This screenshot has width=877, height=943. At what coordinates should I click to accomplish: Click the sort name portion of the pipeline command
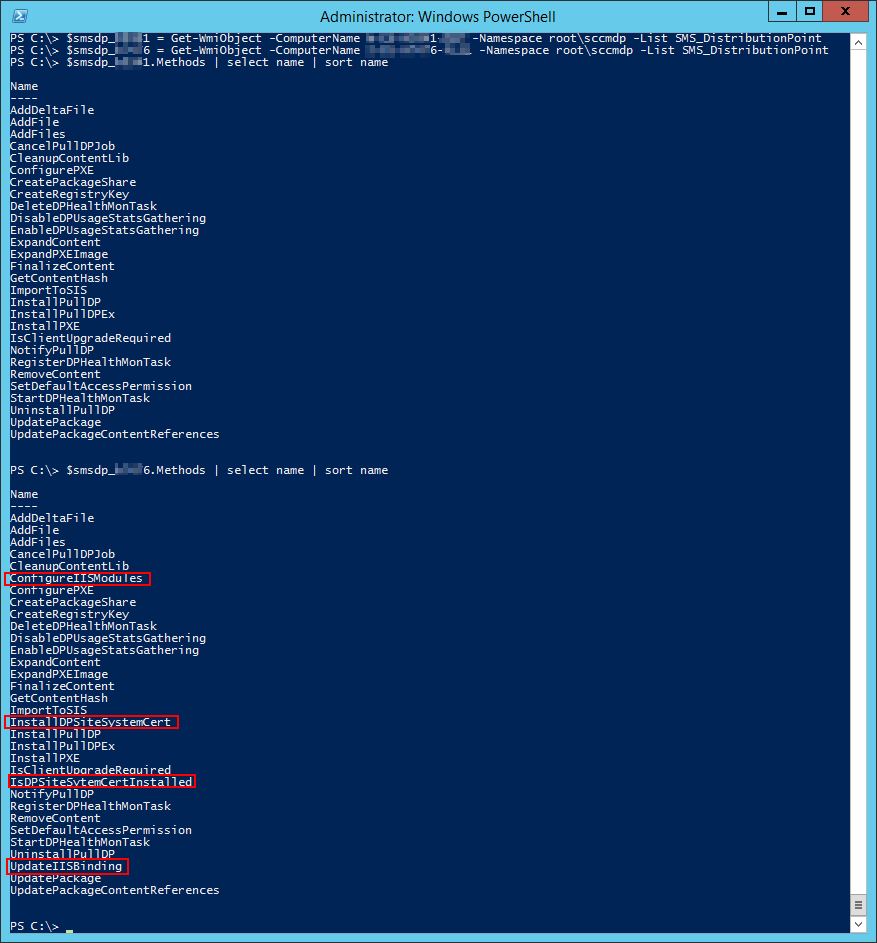click(359, 62)
